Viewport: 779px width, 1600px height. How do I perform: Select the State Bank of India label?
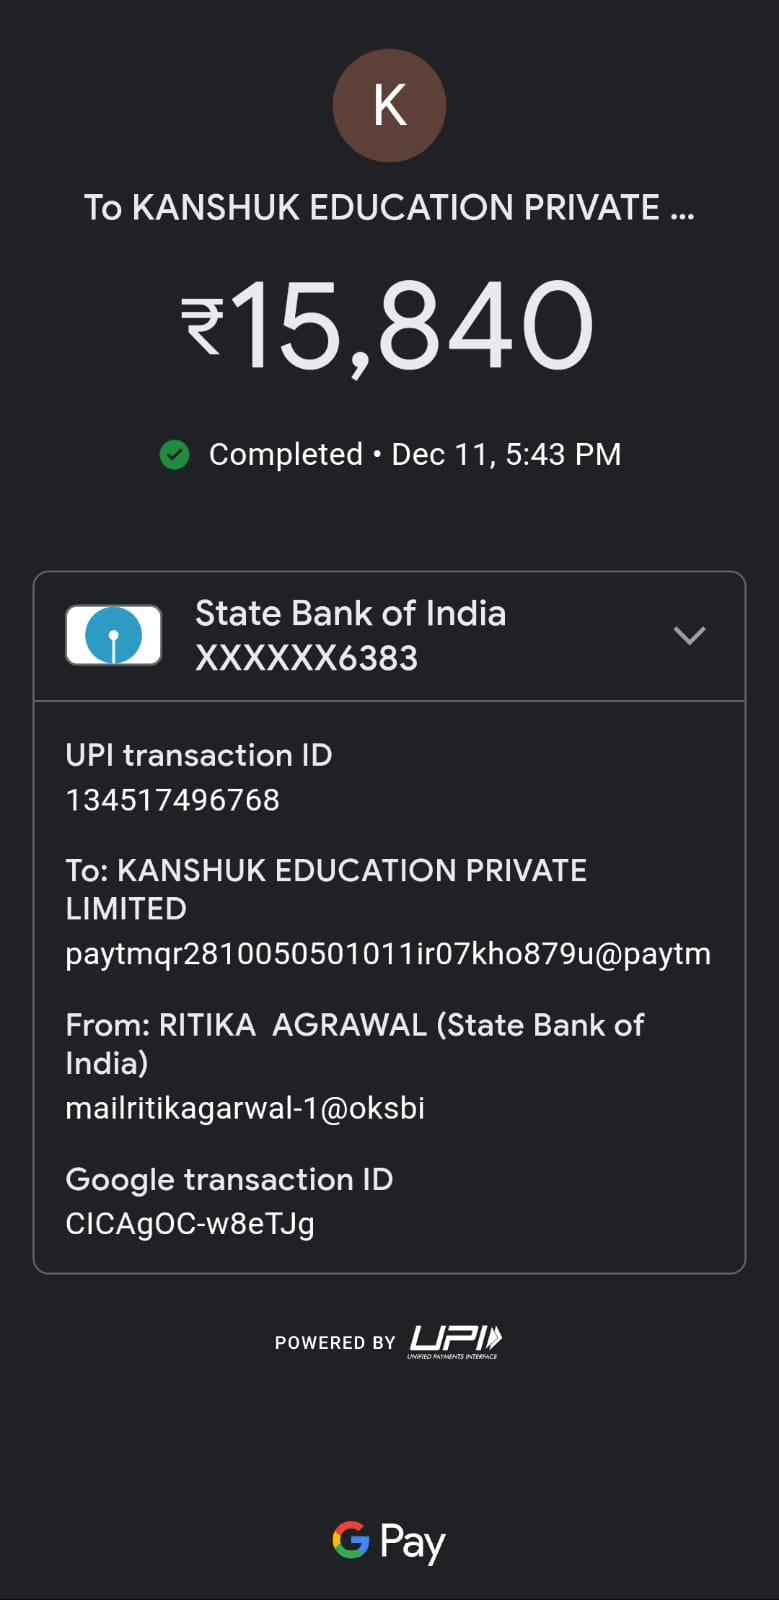[350, 613]
